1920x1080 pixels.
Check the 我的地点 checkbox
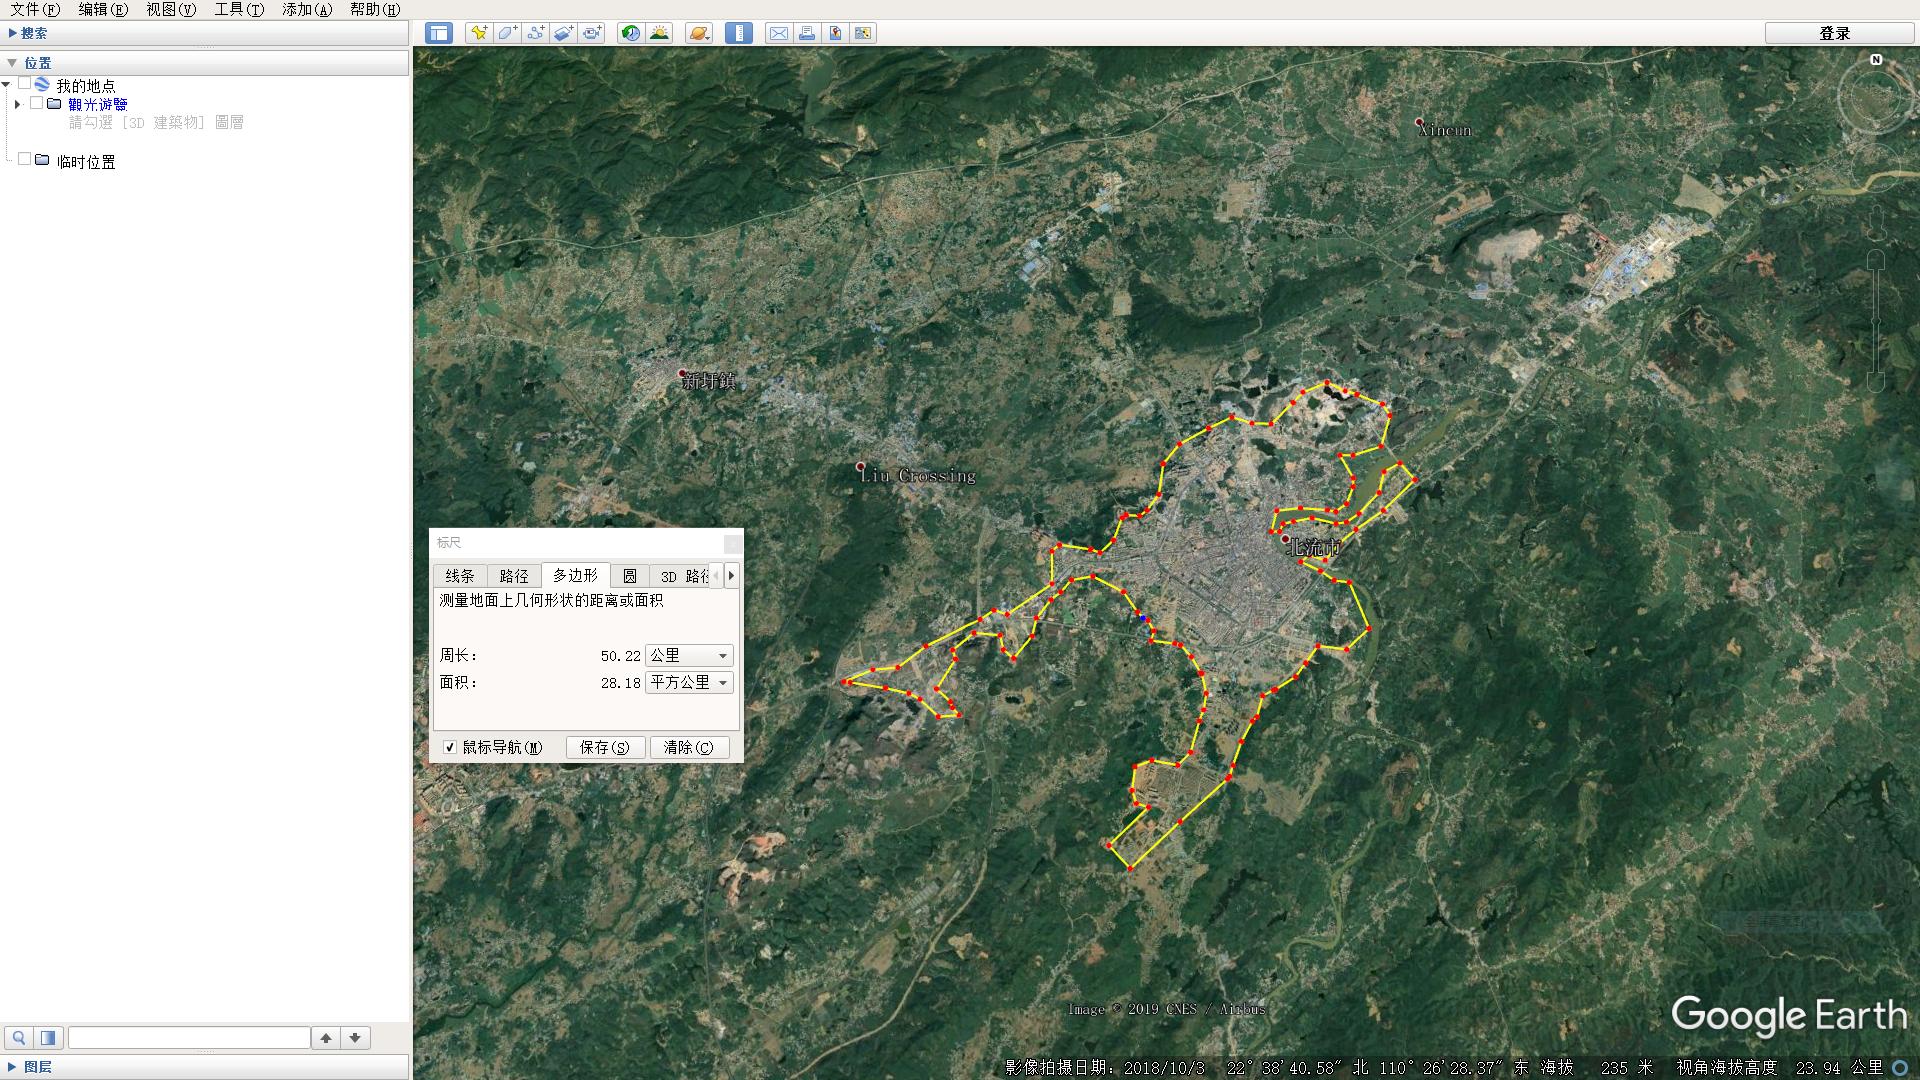pyautogui.click(x=25, y=84)
